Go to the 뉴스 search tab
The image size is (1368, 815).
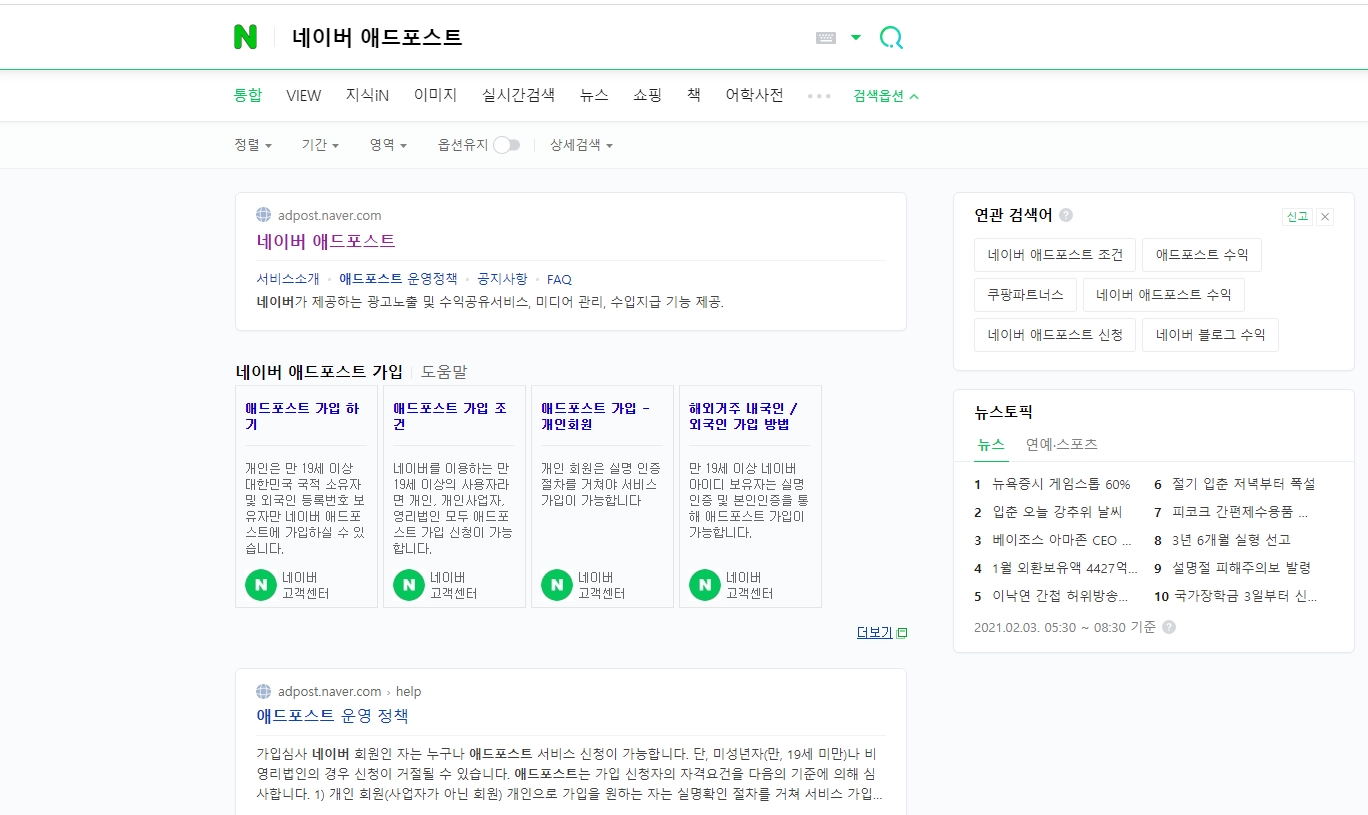[594, 95]
